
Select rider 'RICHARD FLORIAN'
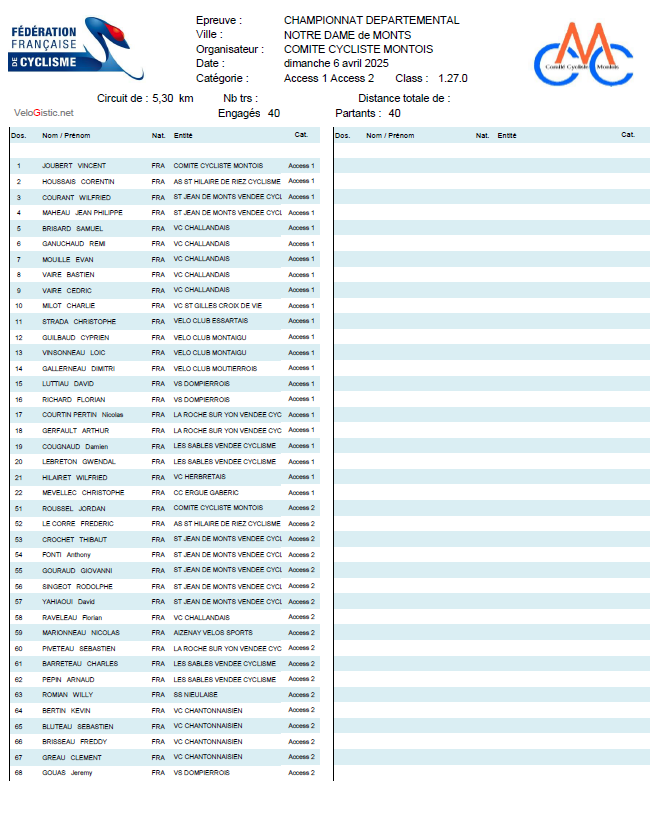pos(74,400)
